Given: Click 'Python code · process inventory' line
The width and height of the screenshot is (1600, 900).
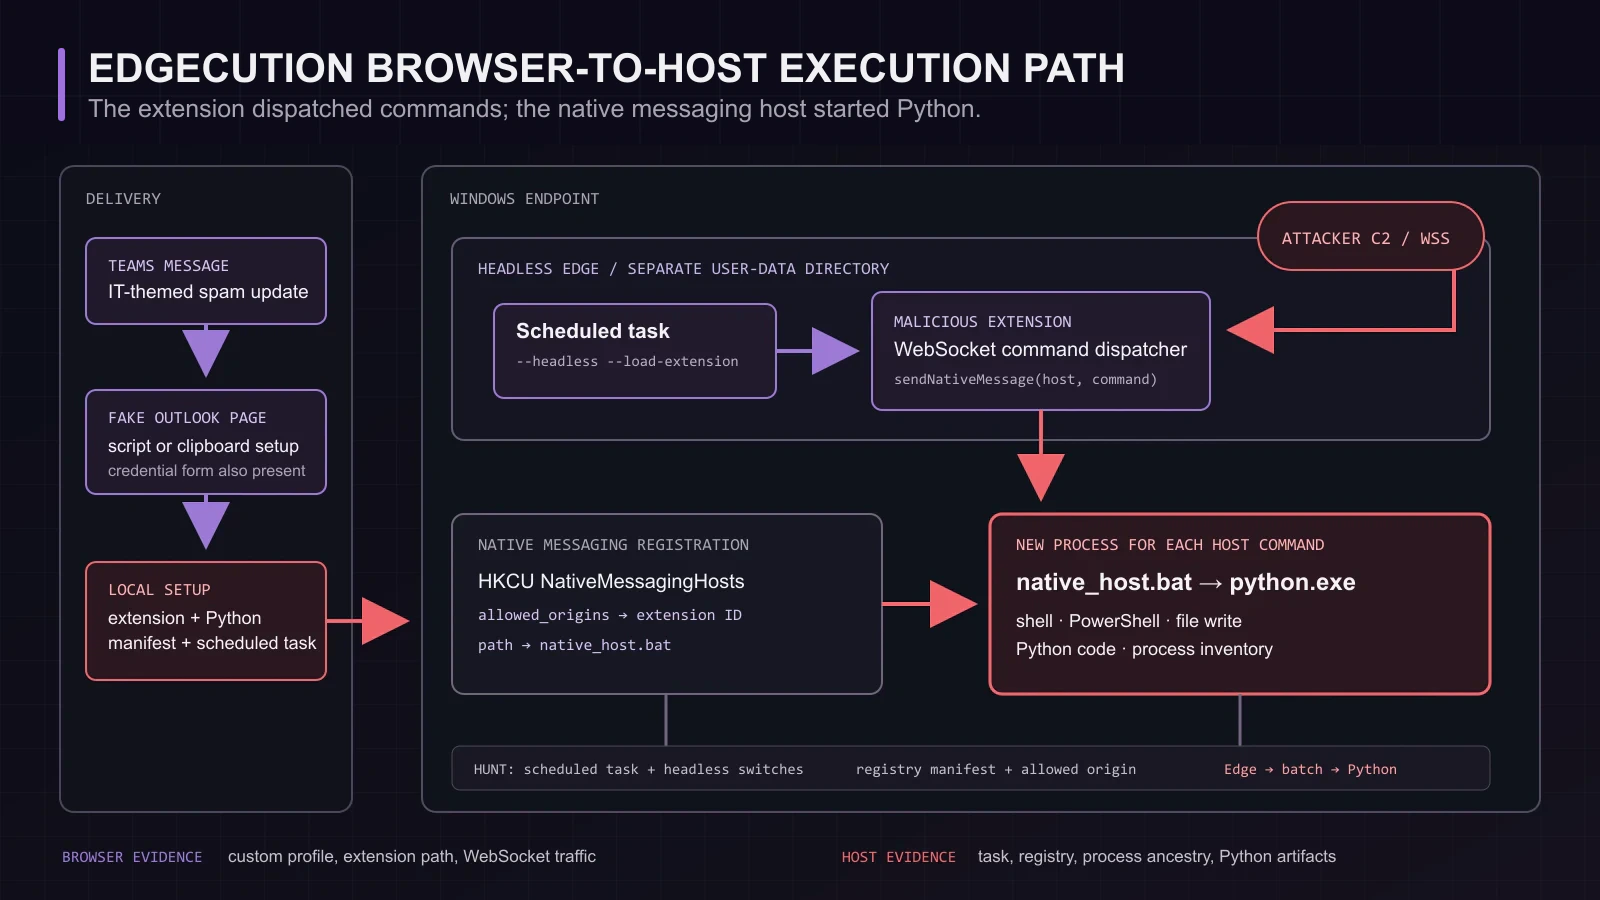Looking at the screenshot, I should pos(1144,649).
